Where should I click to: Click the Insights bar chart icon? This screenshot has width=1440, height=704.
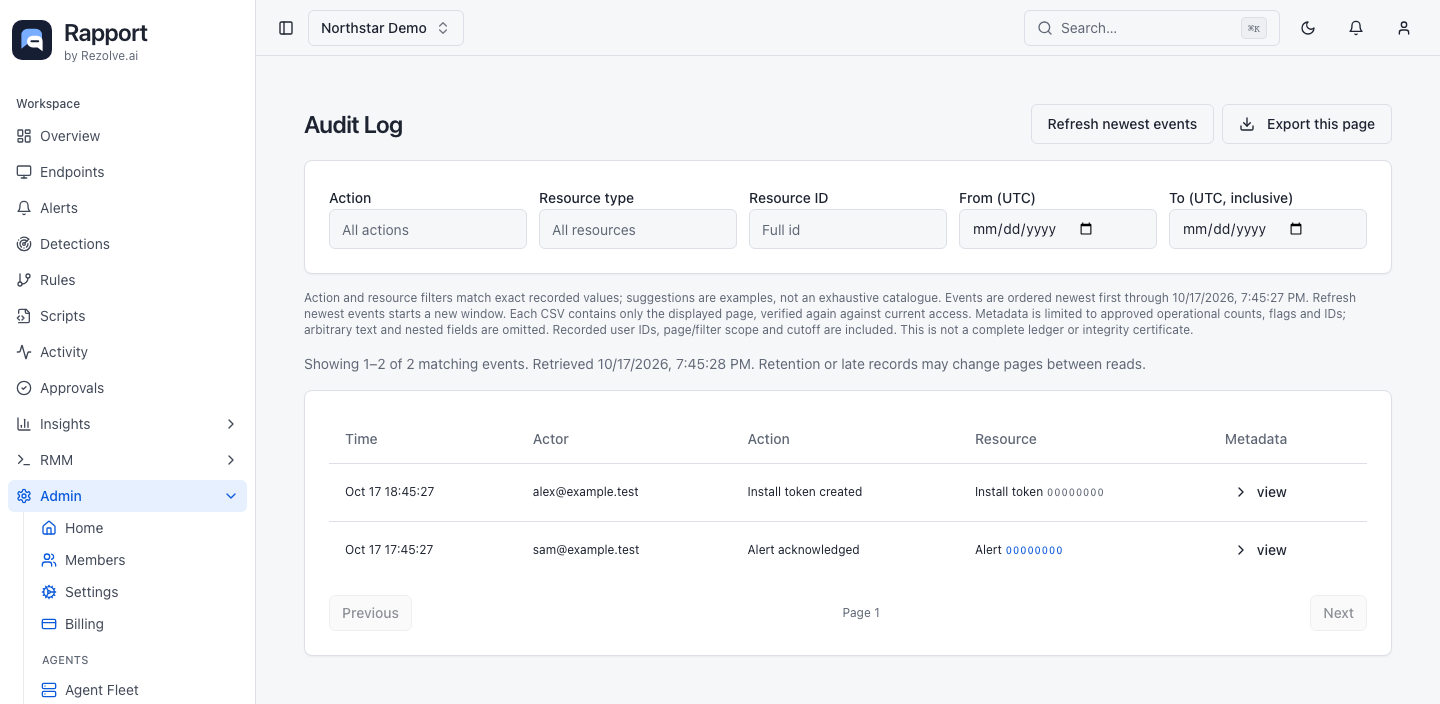(x=24, y=424)
